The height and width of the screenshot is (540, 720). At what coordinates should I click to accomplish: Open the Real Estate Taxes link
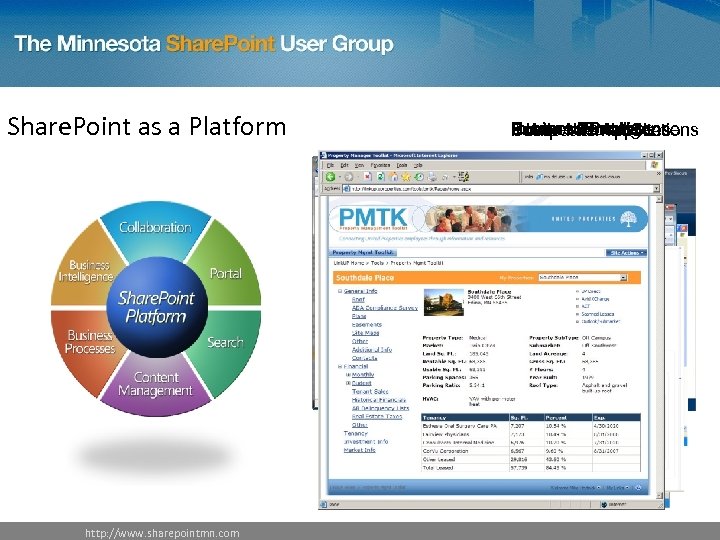pos(377,416)
